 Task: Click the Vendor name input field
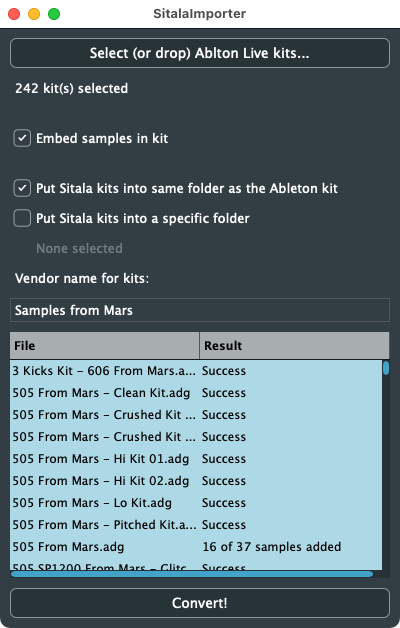(200, 310)
